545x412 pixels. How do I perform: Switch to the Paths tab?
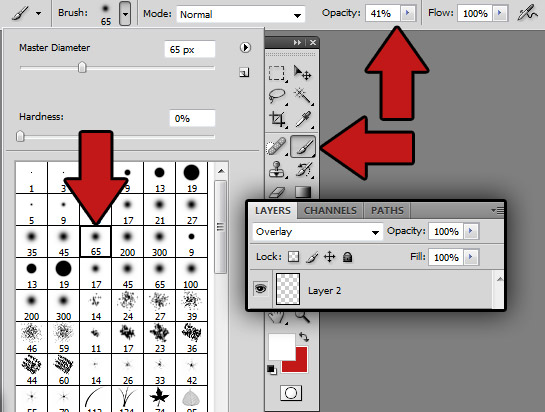point(387,211)
